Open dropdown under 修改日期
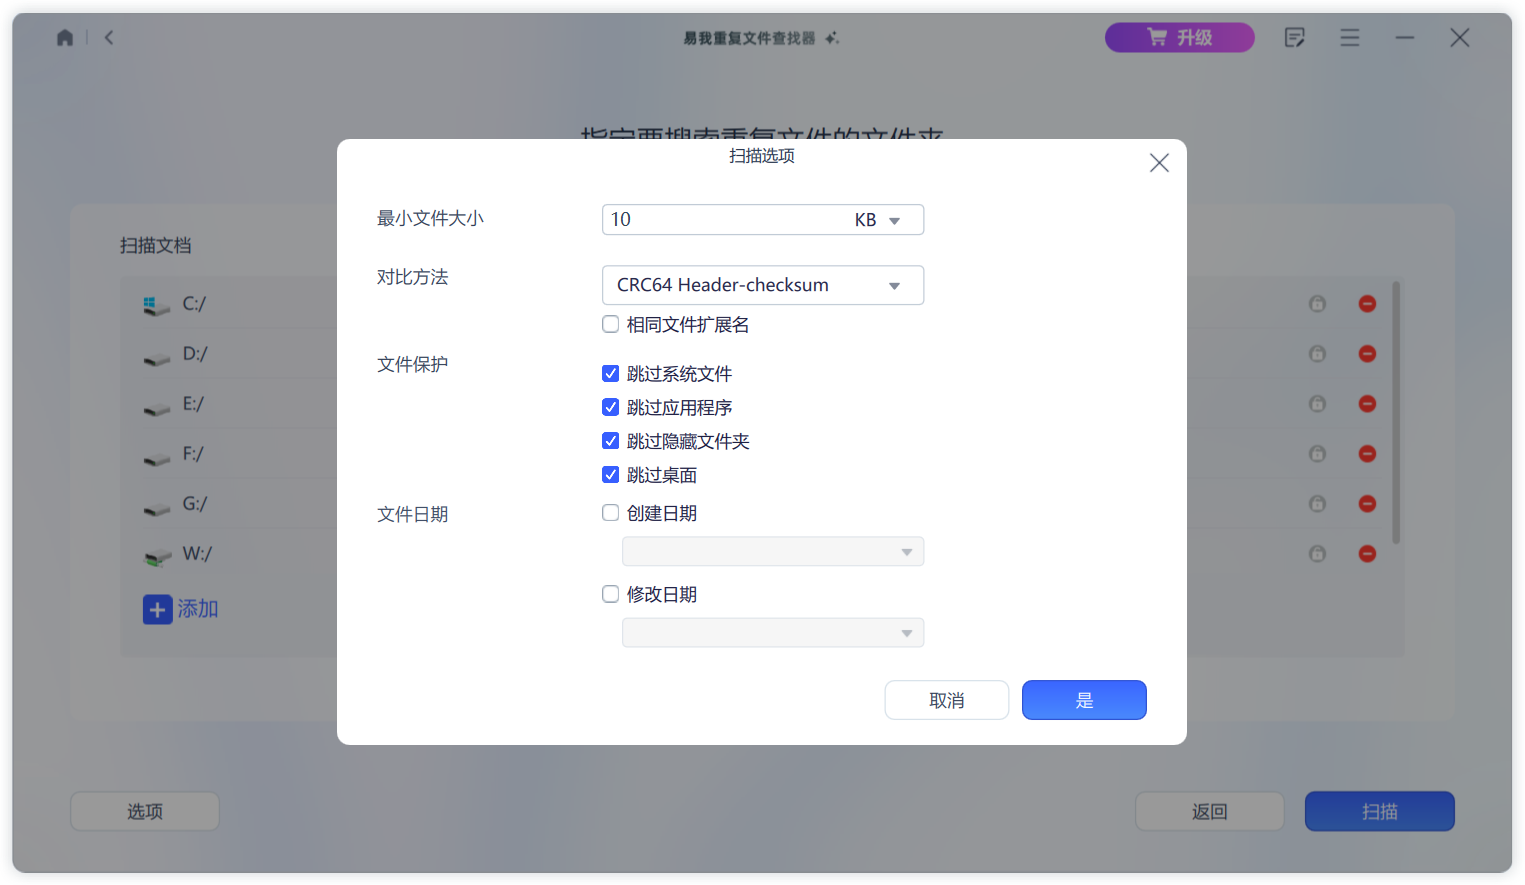Screen dimensions: 1525x885 tap(773, 633)
